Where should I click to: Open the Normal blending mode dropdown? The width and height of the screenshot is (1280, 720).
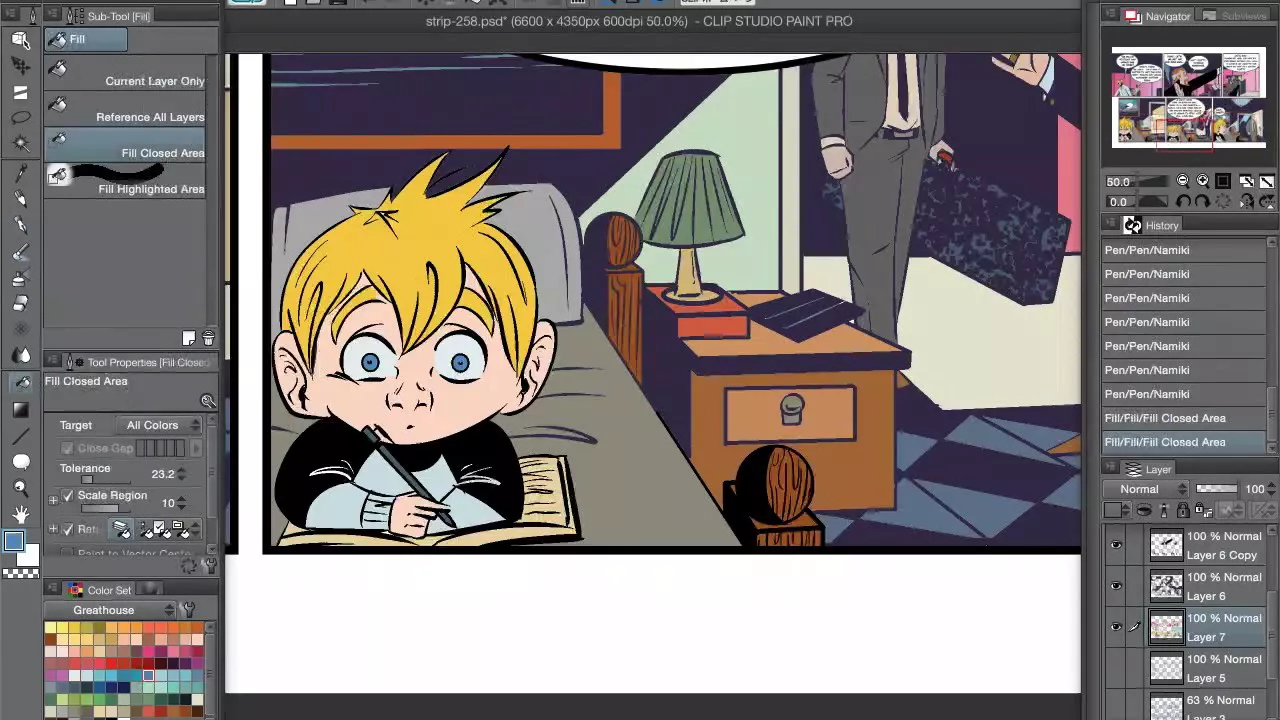[x=1146, y=489]
